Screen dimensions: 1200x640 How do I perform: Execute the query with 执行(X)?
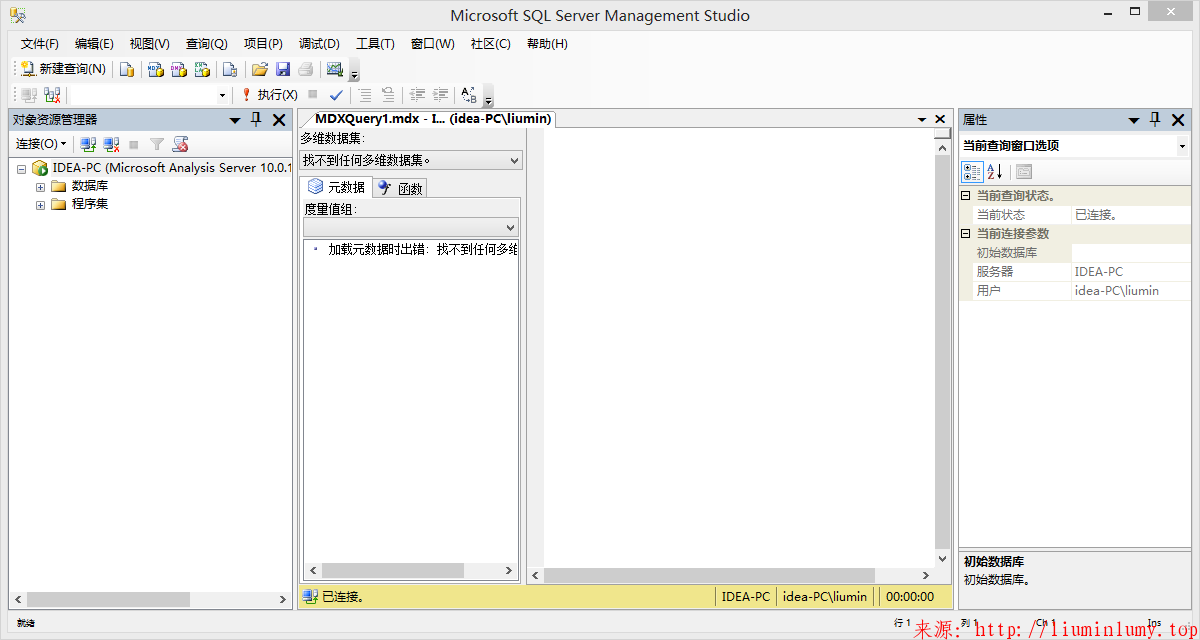pyautogui.click(x=269, y=95)
